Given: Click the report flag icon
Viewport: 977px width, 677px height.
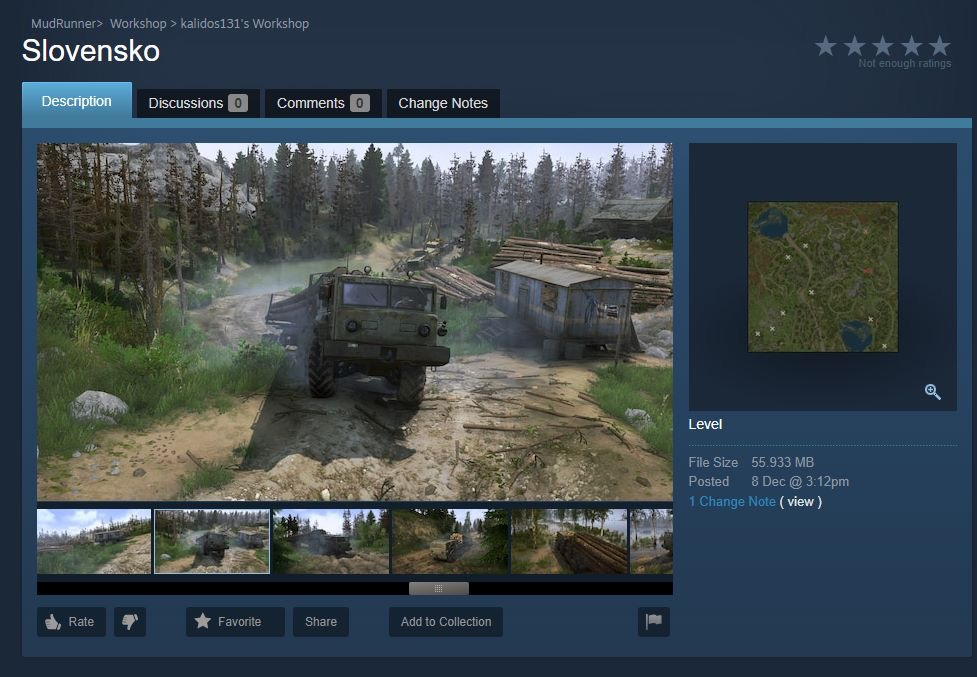Looking at the screenshot, I should point(653,622).
